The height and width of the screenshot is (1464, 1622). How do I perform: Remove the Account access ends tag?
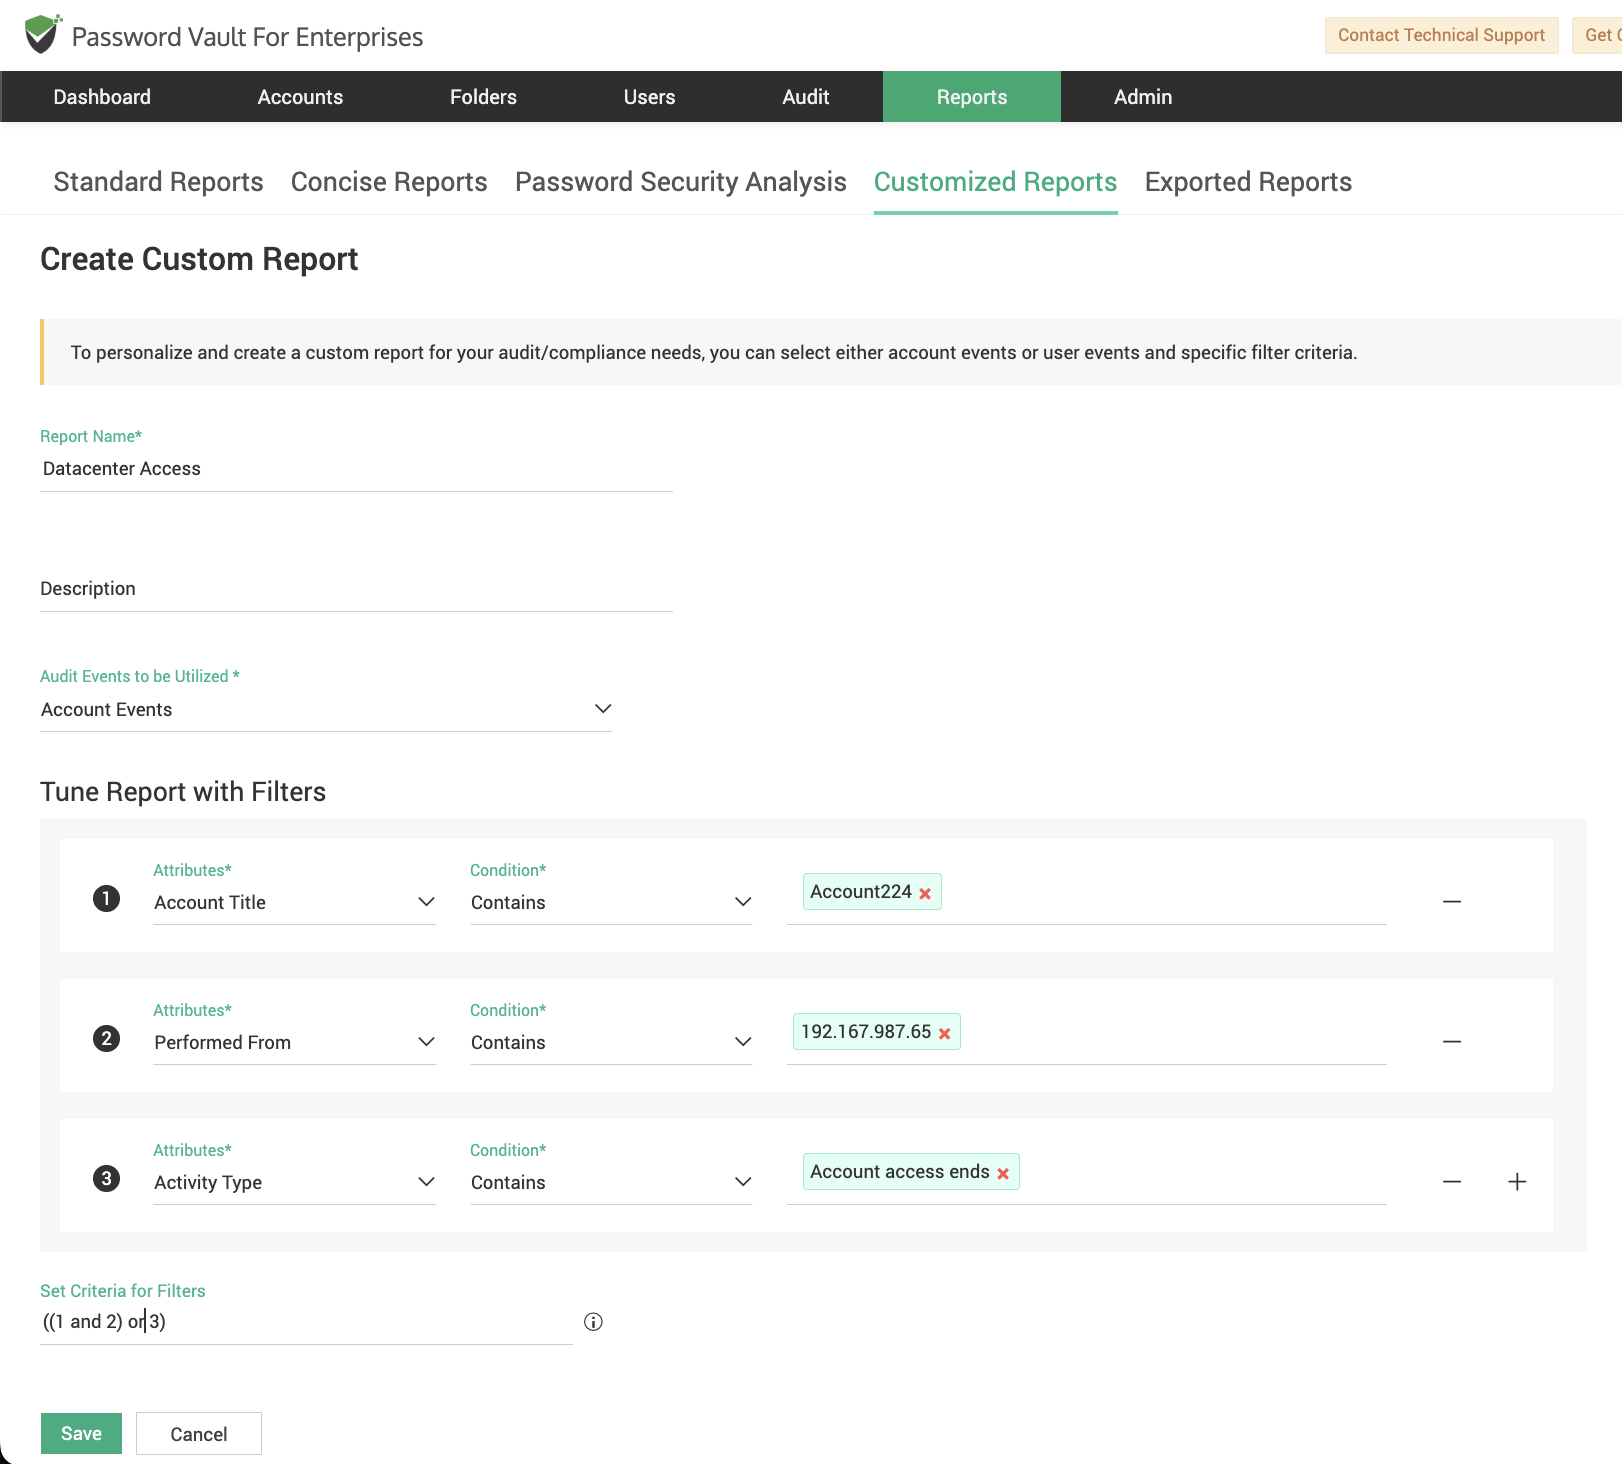tap(1003, 1174)
